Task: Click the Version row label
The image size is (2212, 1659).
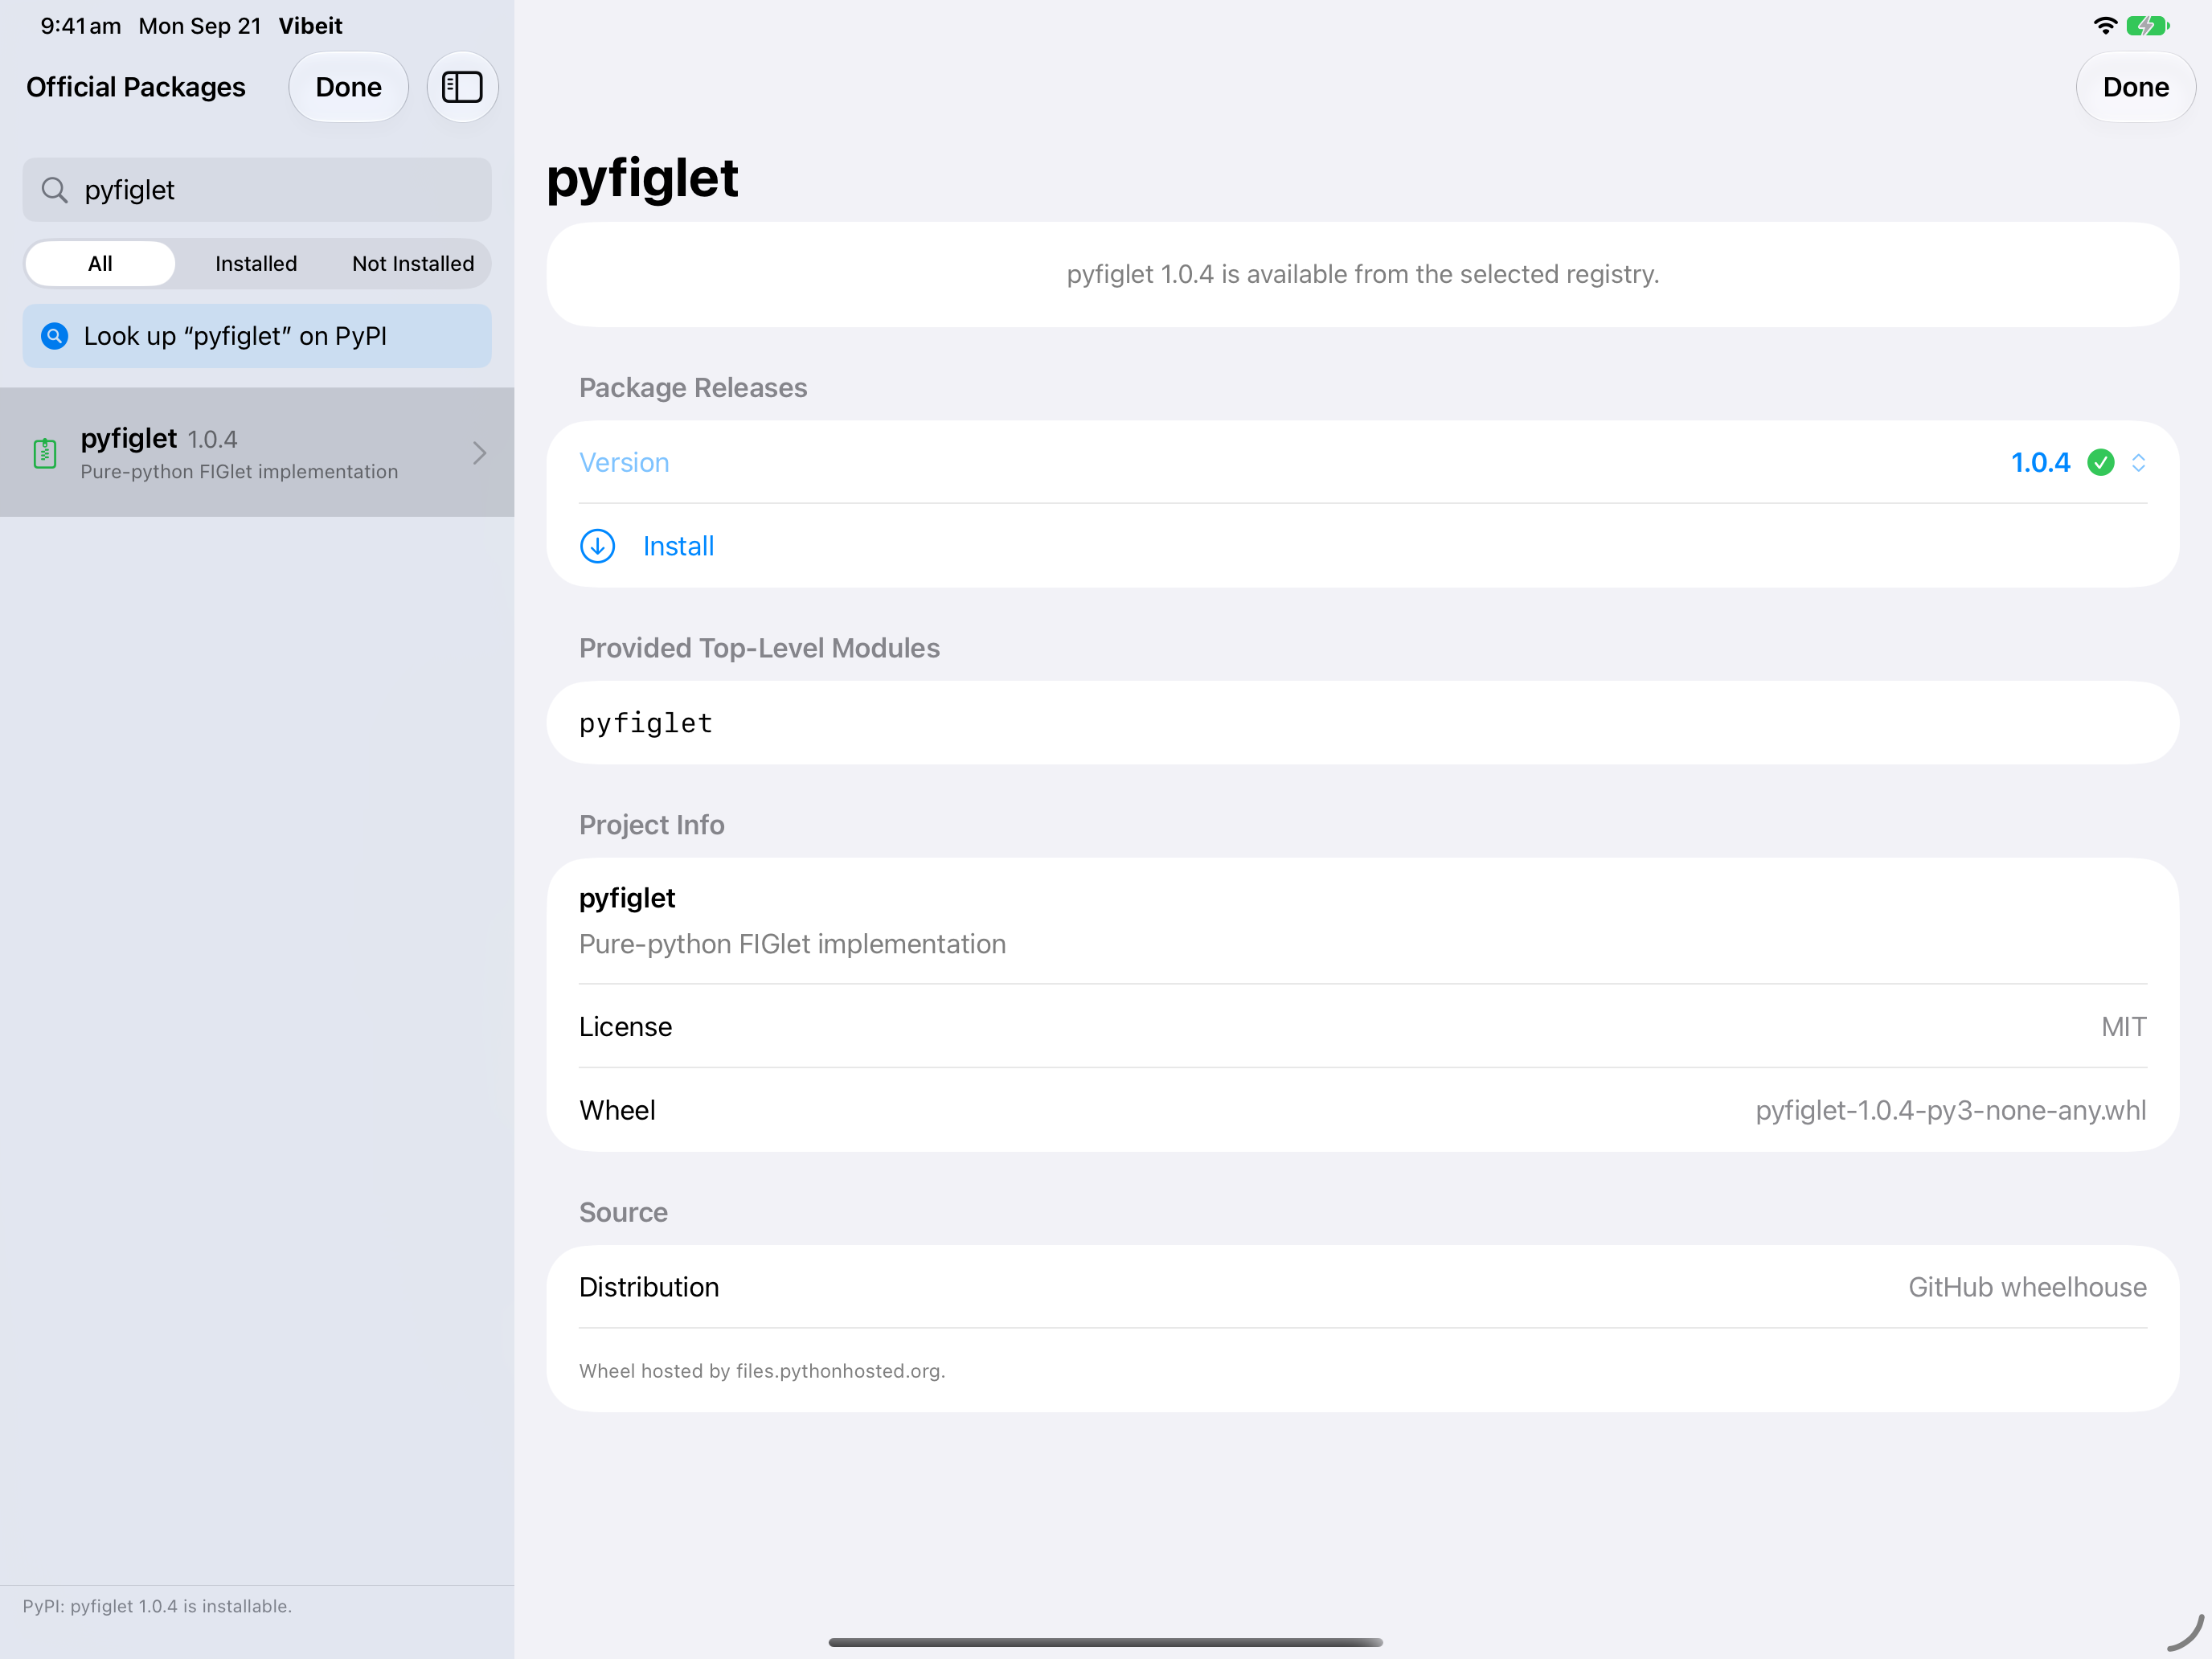Action: pyautogui.click(x=624, y=462)
